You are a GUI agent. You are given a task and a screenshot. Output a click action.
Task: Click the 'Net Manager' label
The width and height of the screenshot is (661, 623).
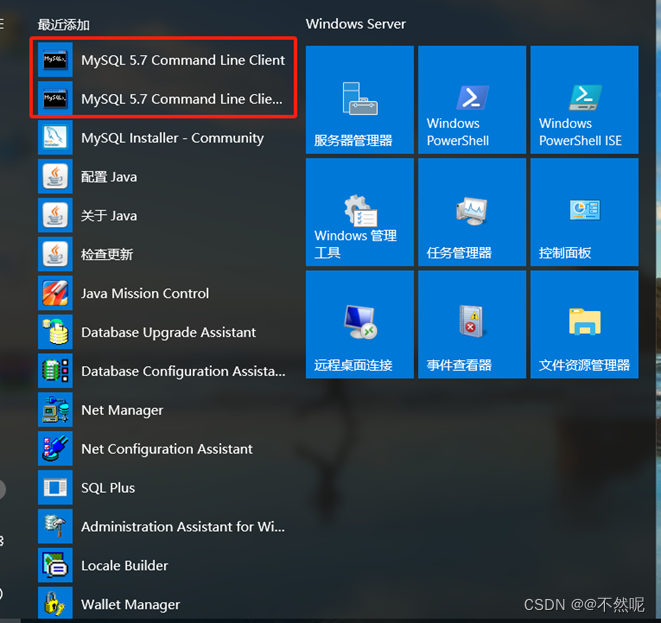[x=122, y=411]
